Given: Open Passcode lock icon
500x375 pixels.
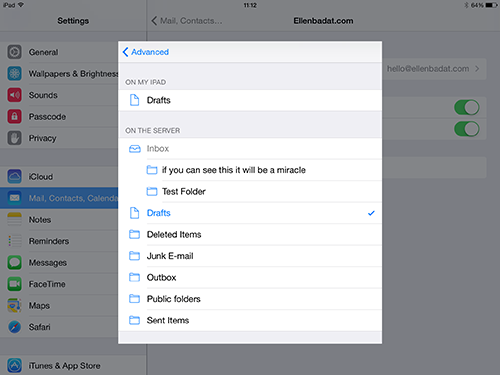Looking at the screenshot, I should click(x=14, y=116).
